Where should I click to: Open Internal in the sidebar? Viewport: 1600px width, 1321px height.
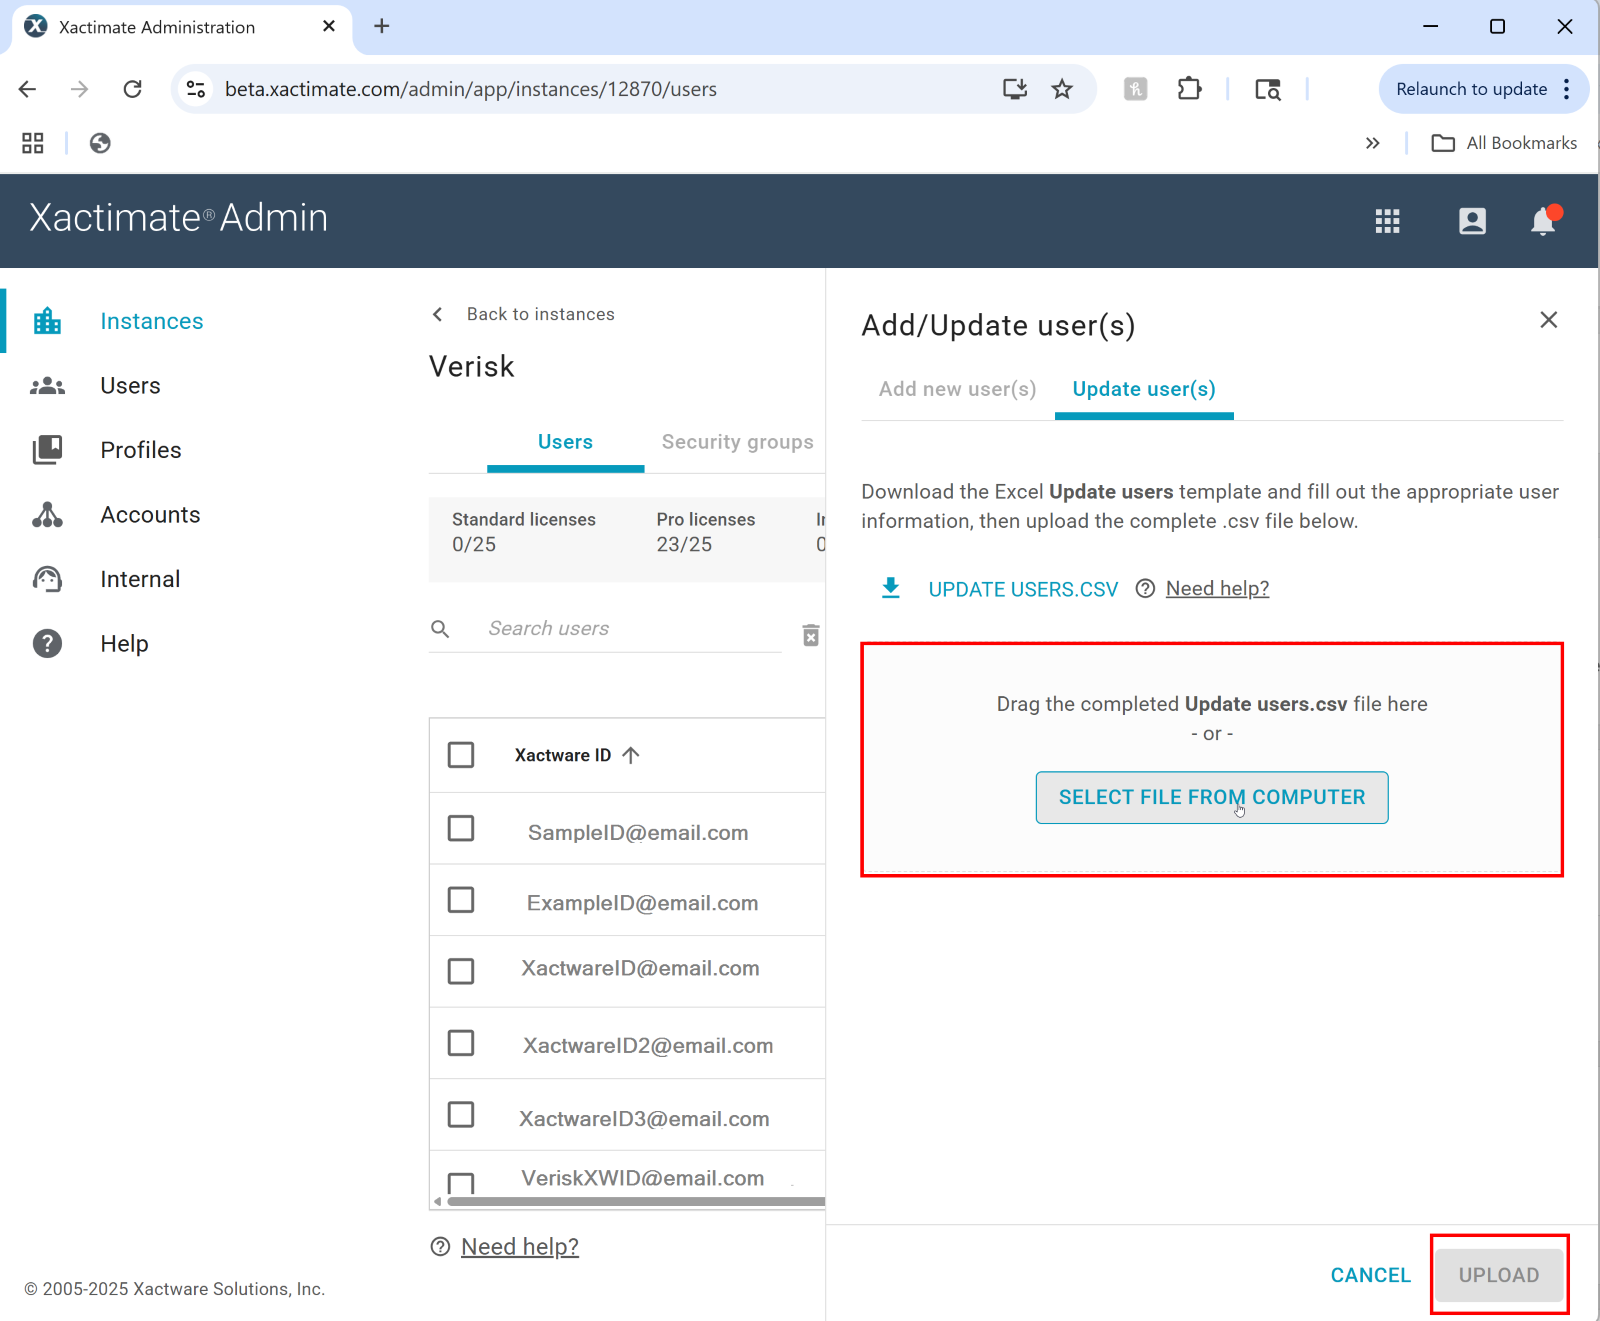point(140,579)
